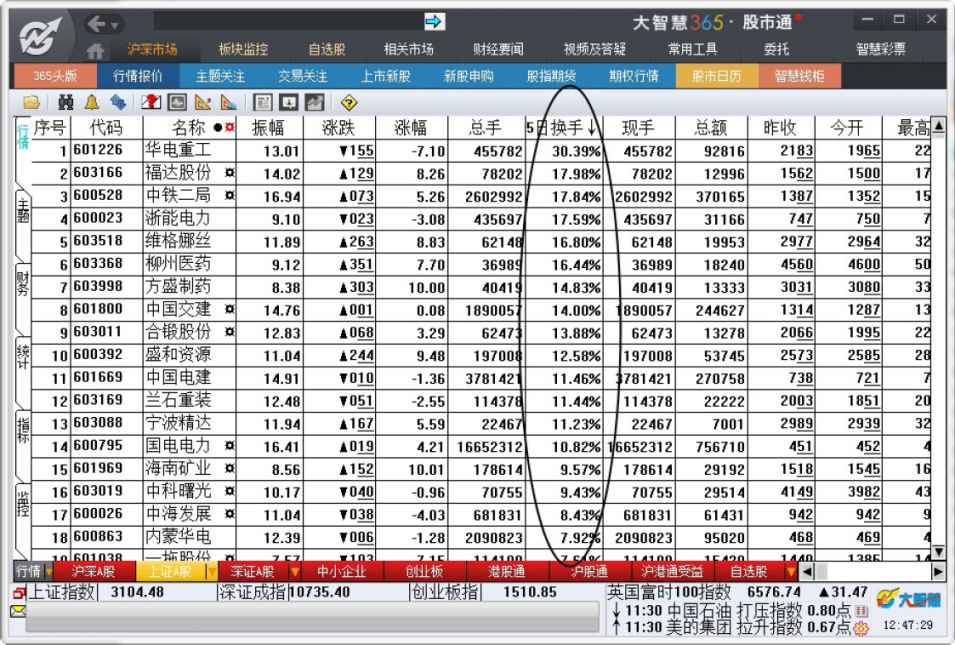Screen dimensions: 955x645
Task: Switch to 365头版 tab
Action: [55, 76]
